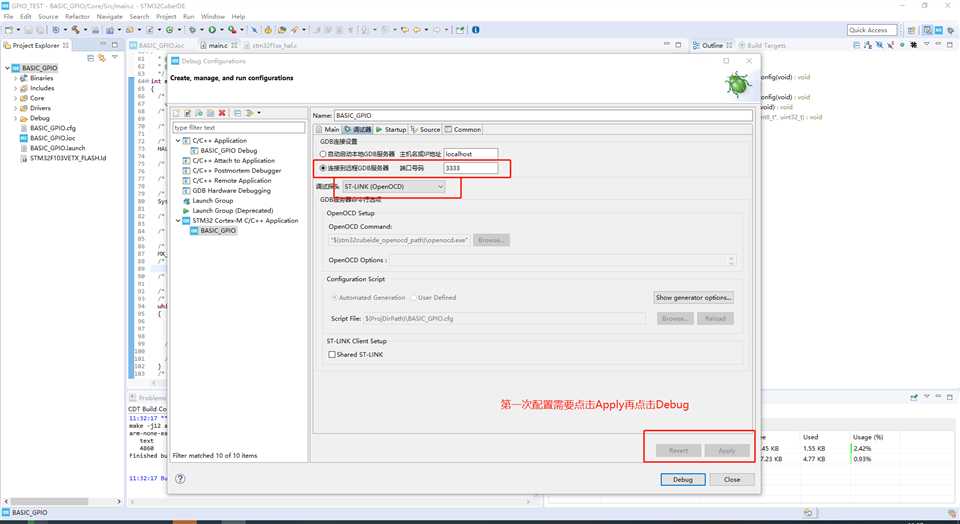Click the localhost host name field
Screen dimensions: 960x524
click(x=471, y=154)
